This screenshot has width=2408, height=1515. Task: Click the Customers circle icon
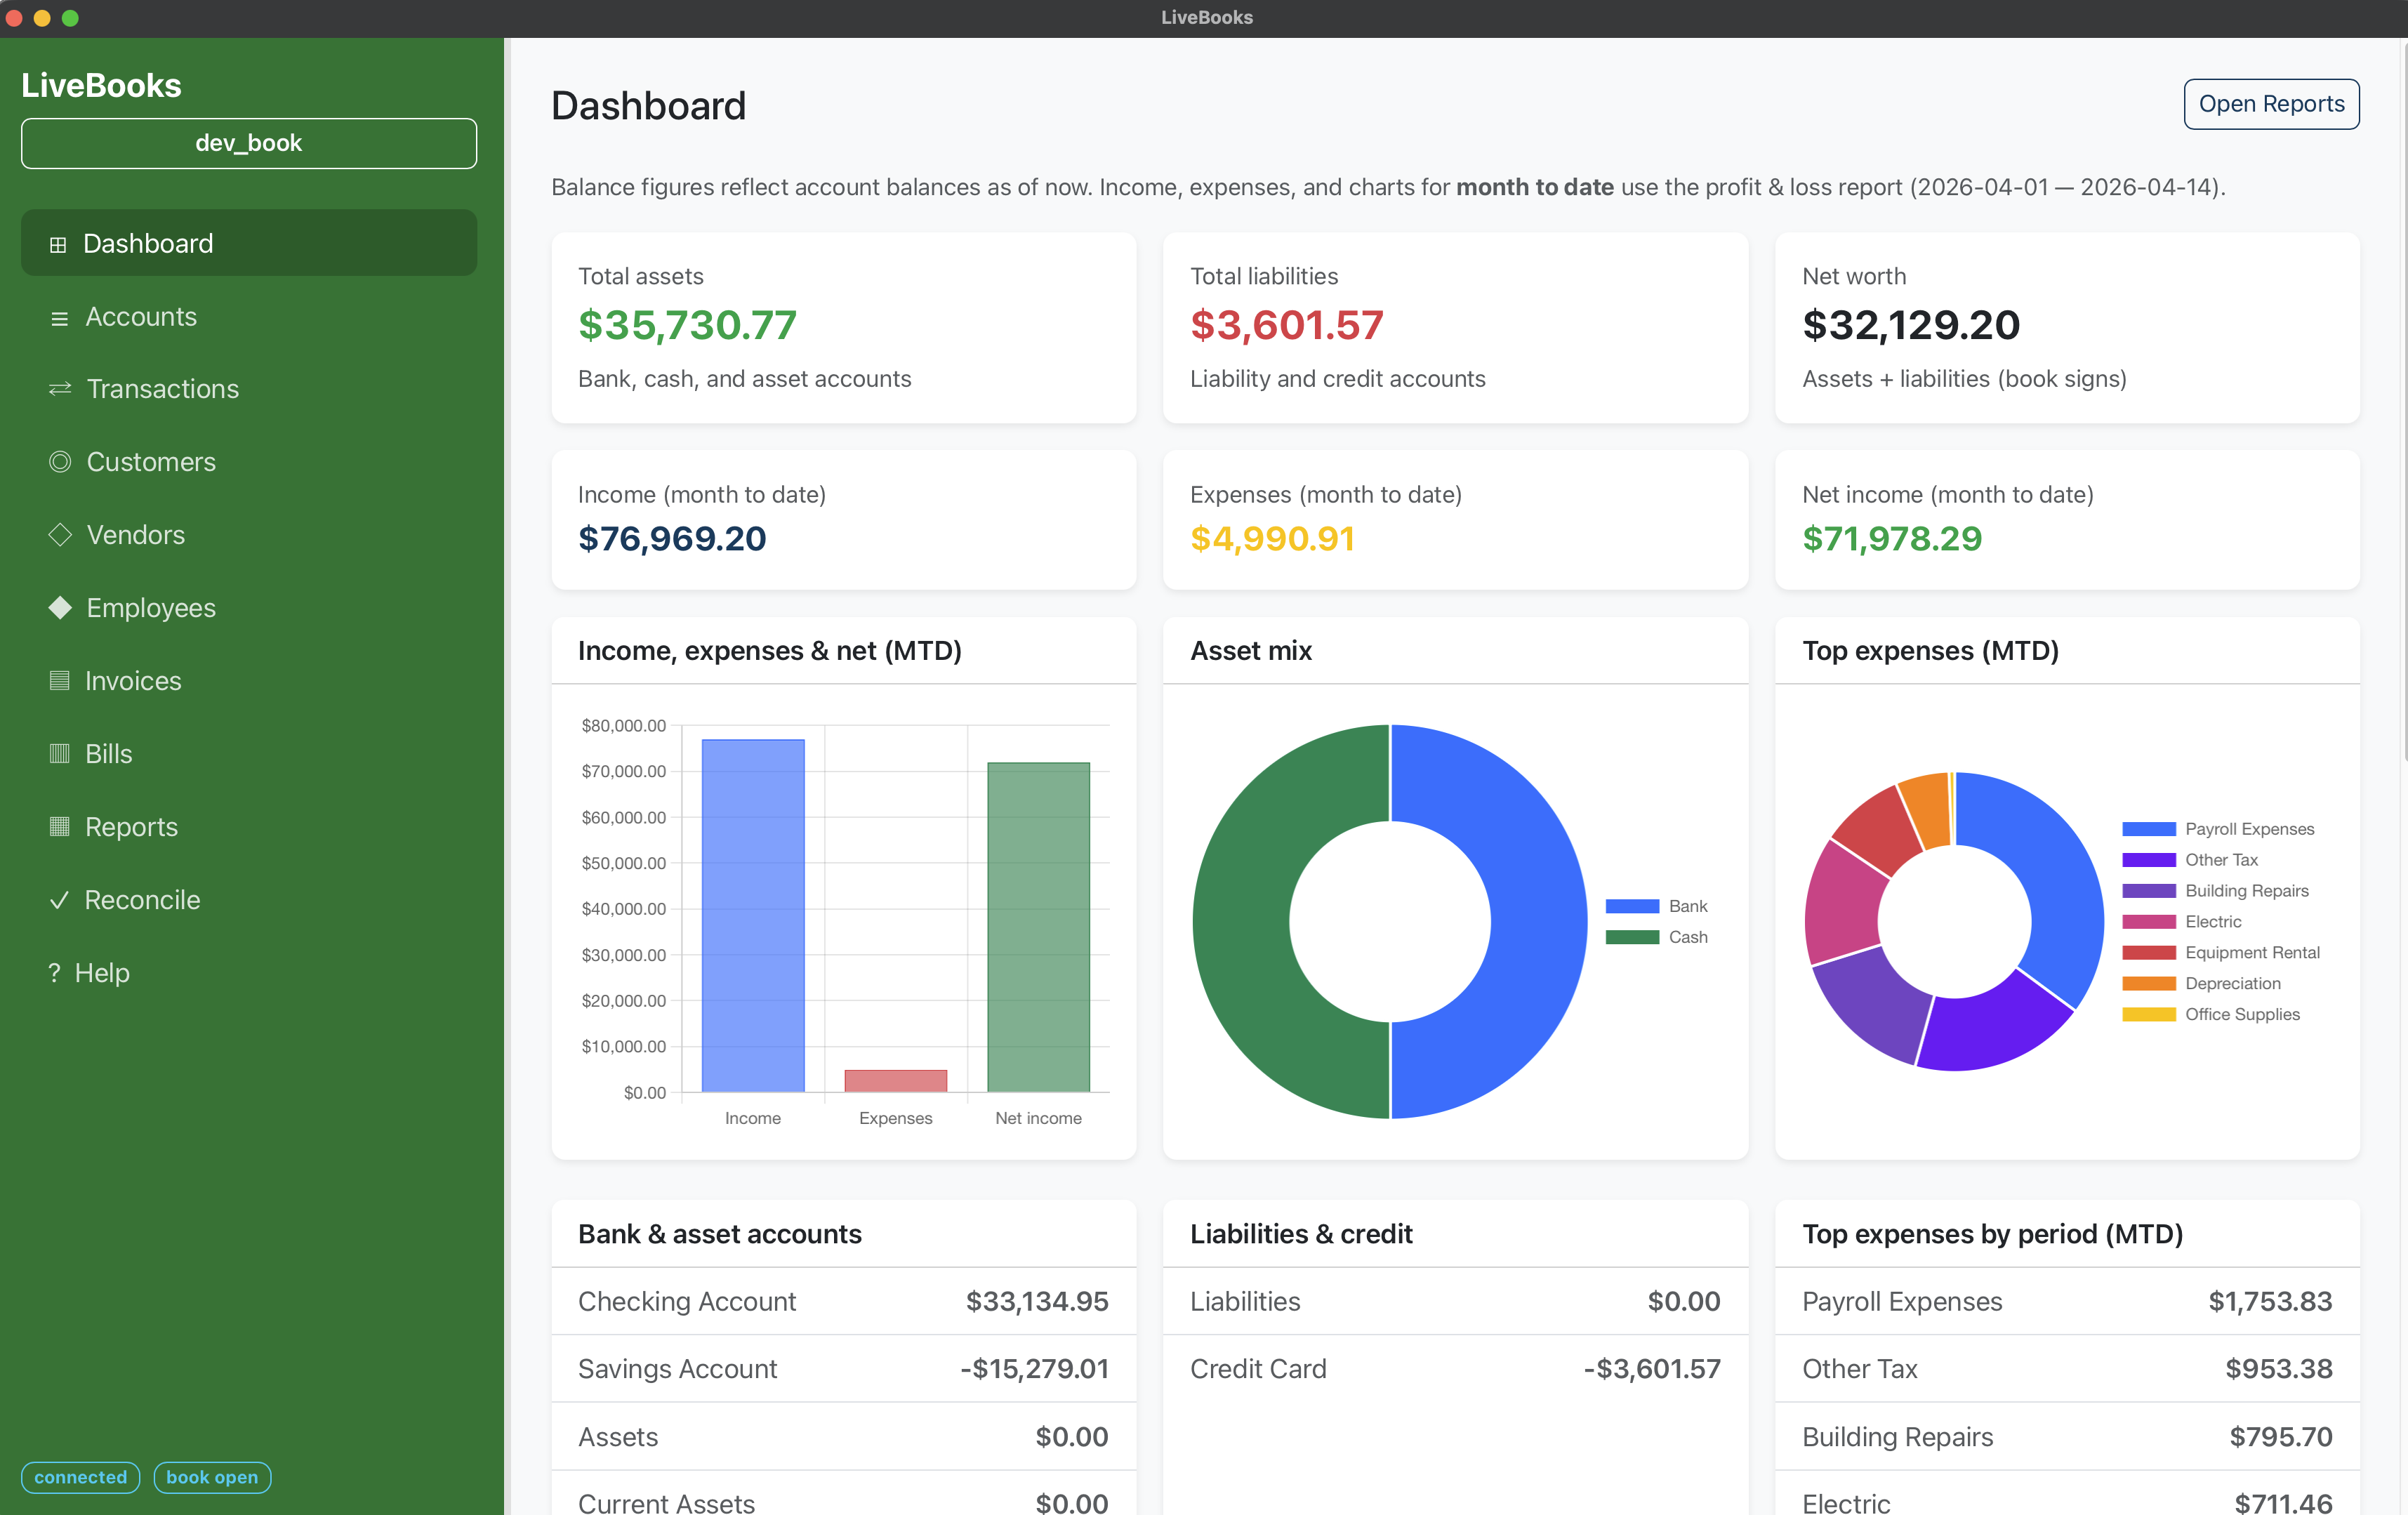60,462
